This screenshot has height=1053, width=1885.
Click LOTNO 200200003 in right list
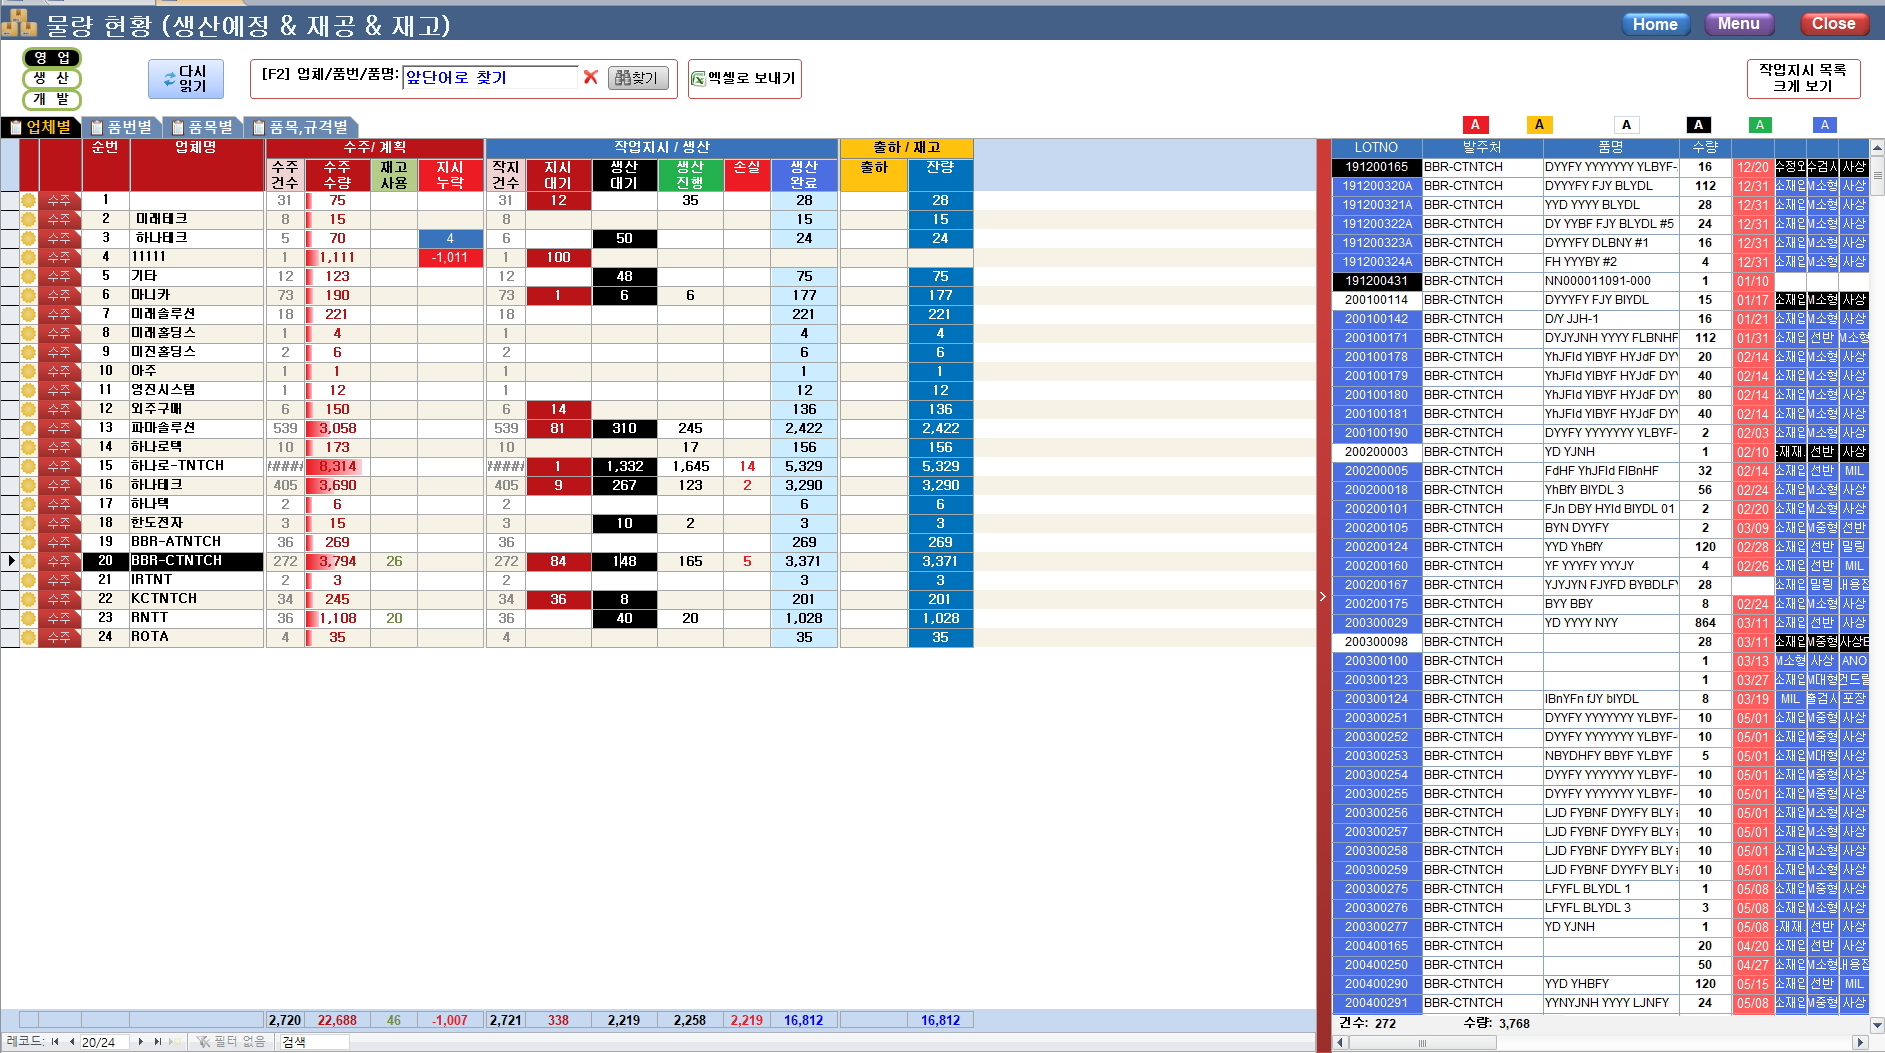pos(1376,452)
